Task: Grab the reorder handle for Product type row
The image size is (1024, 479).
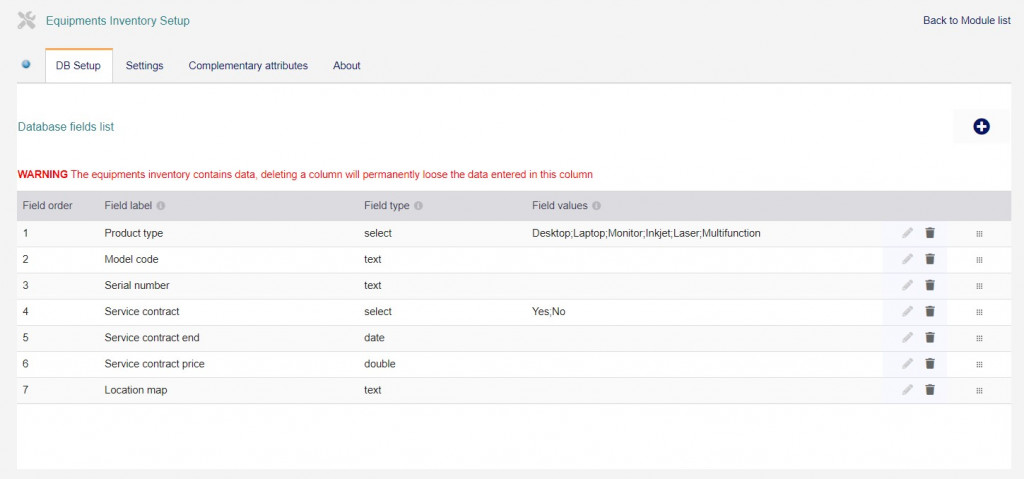Action: click(979, 234)
